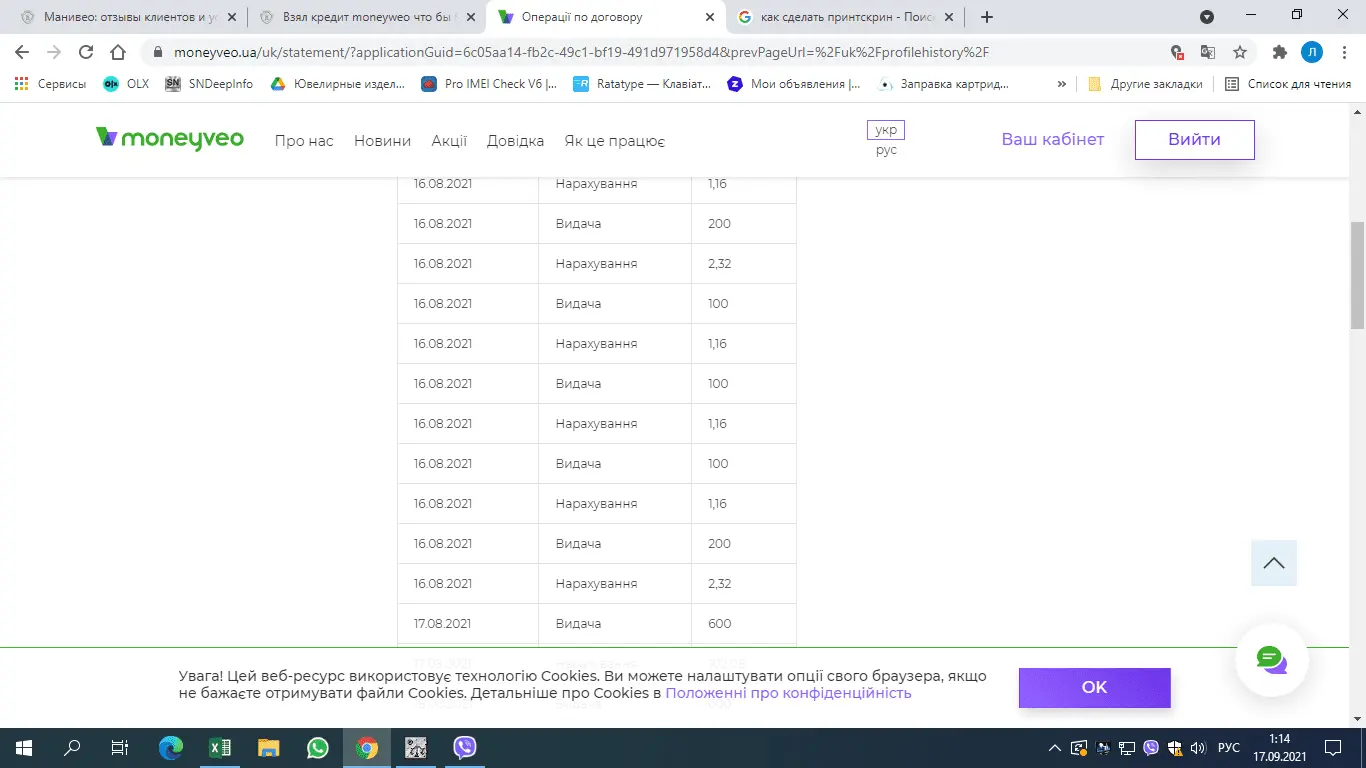
Task: Open the Положенні про конфіденційність link
Action: tap(788, 693)
